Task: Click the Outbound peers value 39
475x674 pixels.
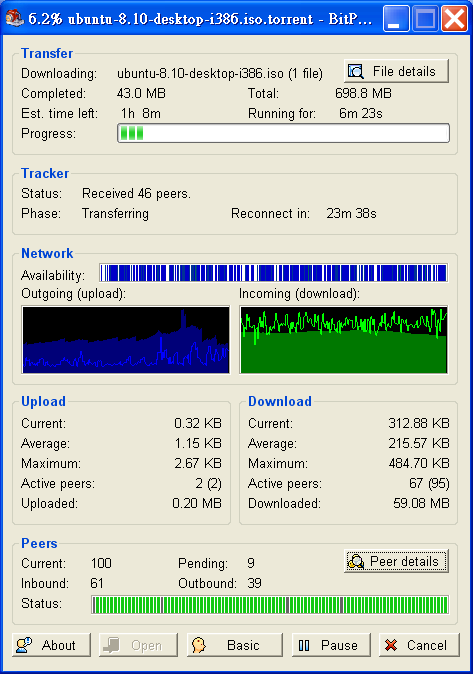Action: click(254, 583)
